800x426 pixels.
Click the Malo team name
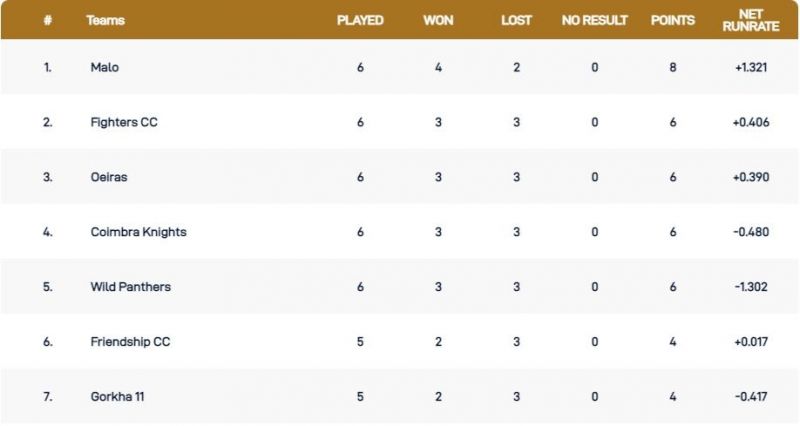click(x=102, y=68)
